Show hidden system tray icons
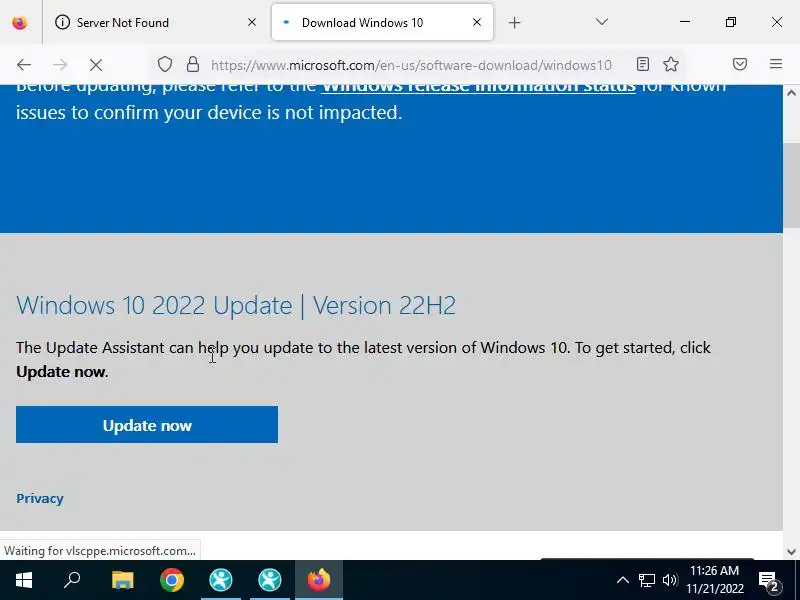The height and width of the screenshot is (600, 800). [622, 580]
